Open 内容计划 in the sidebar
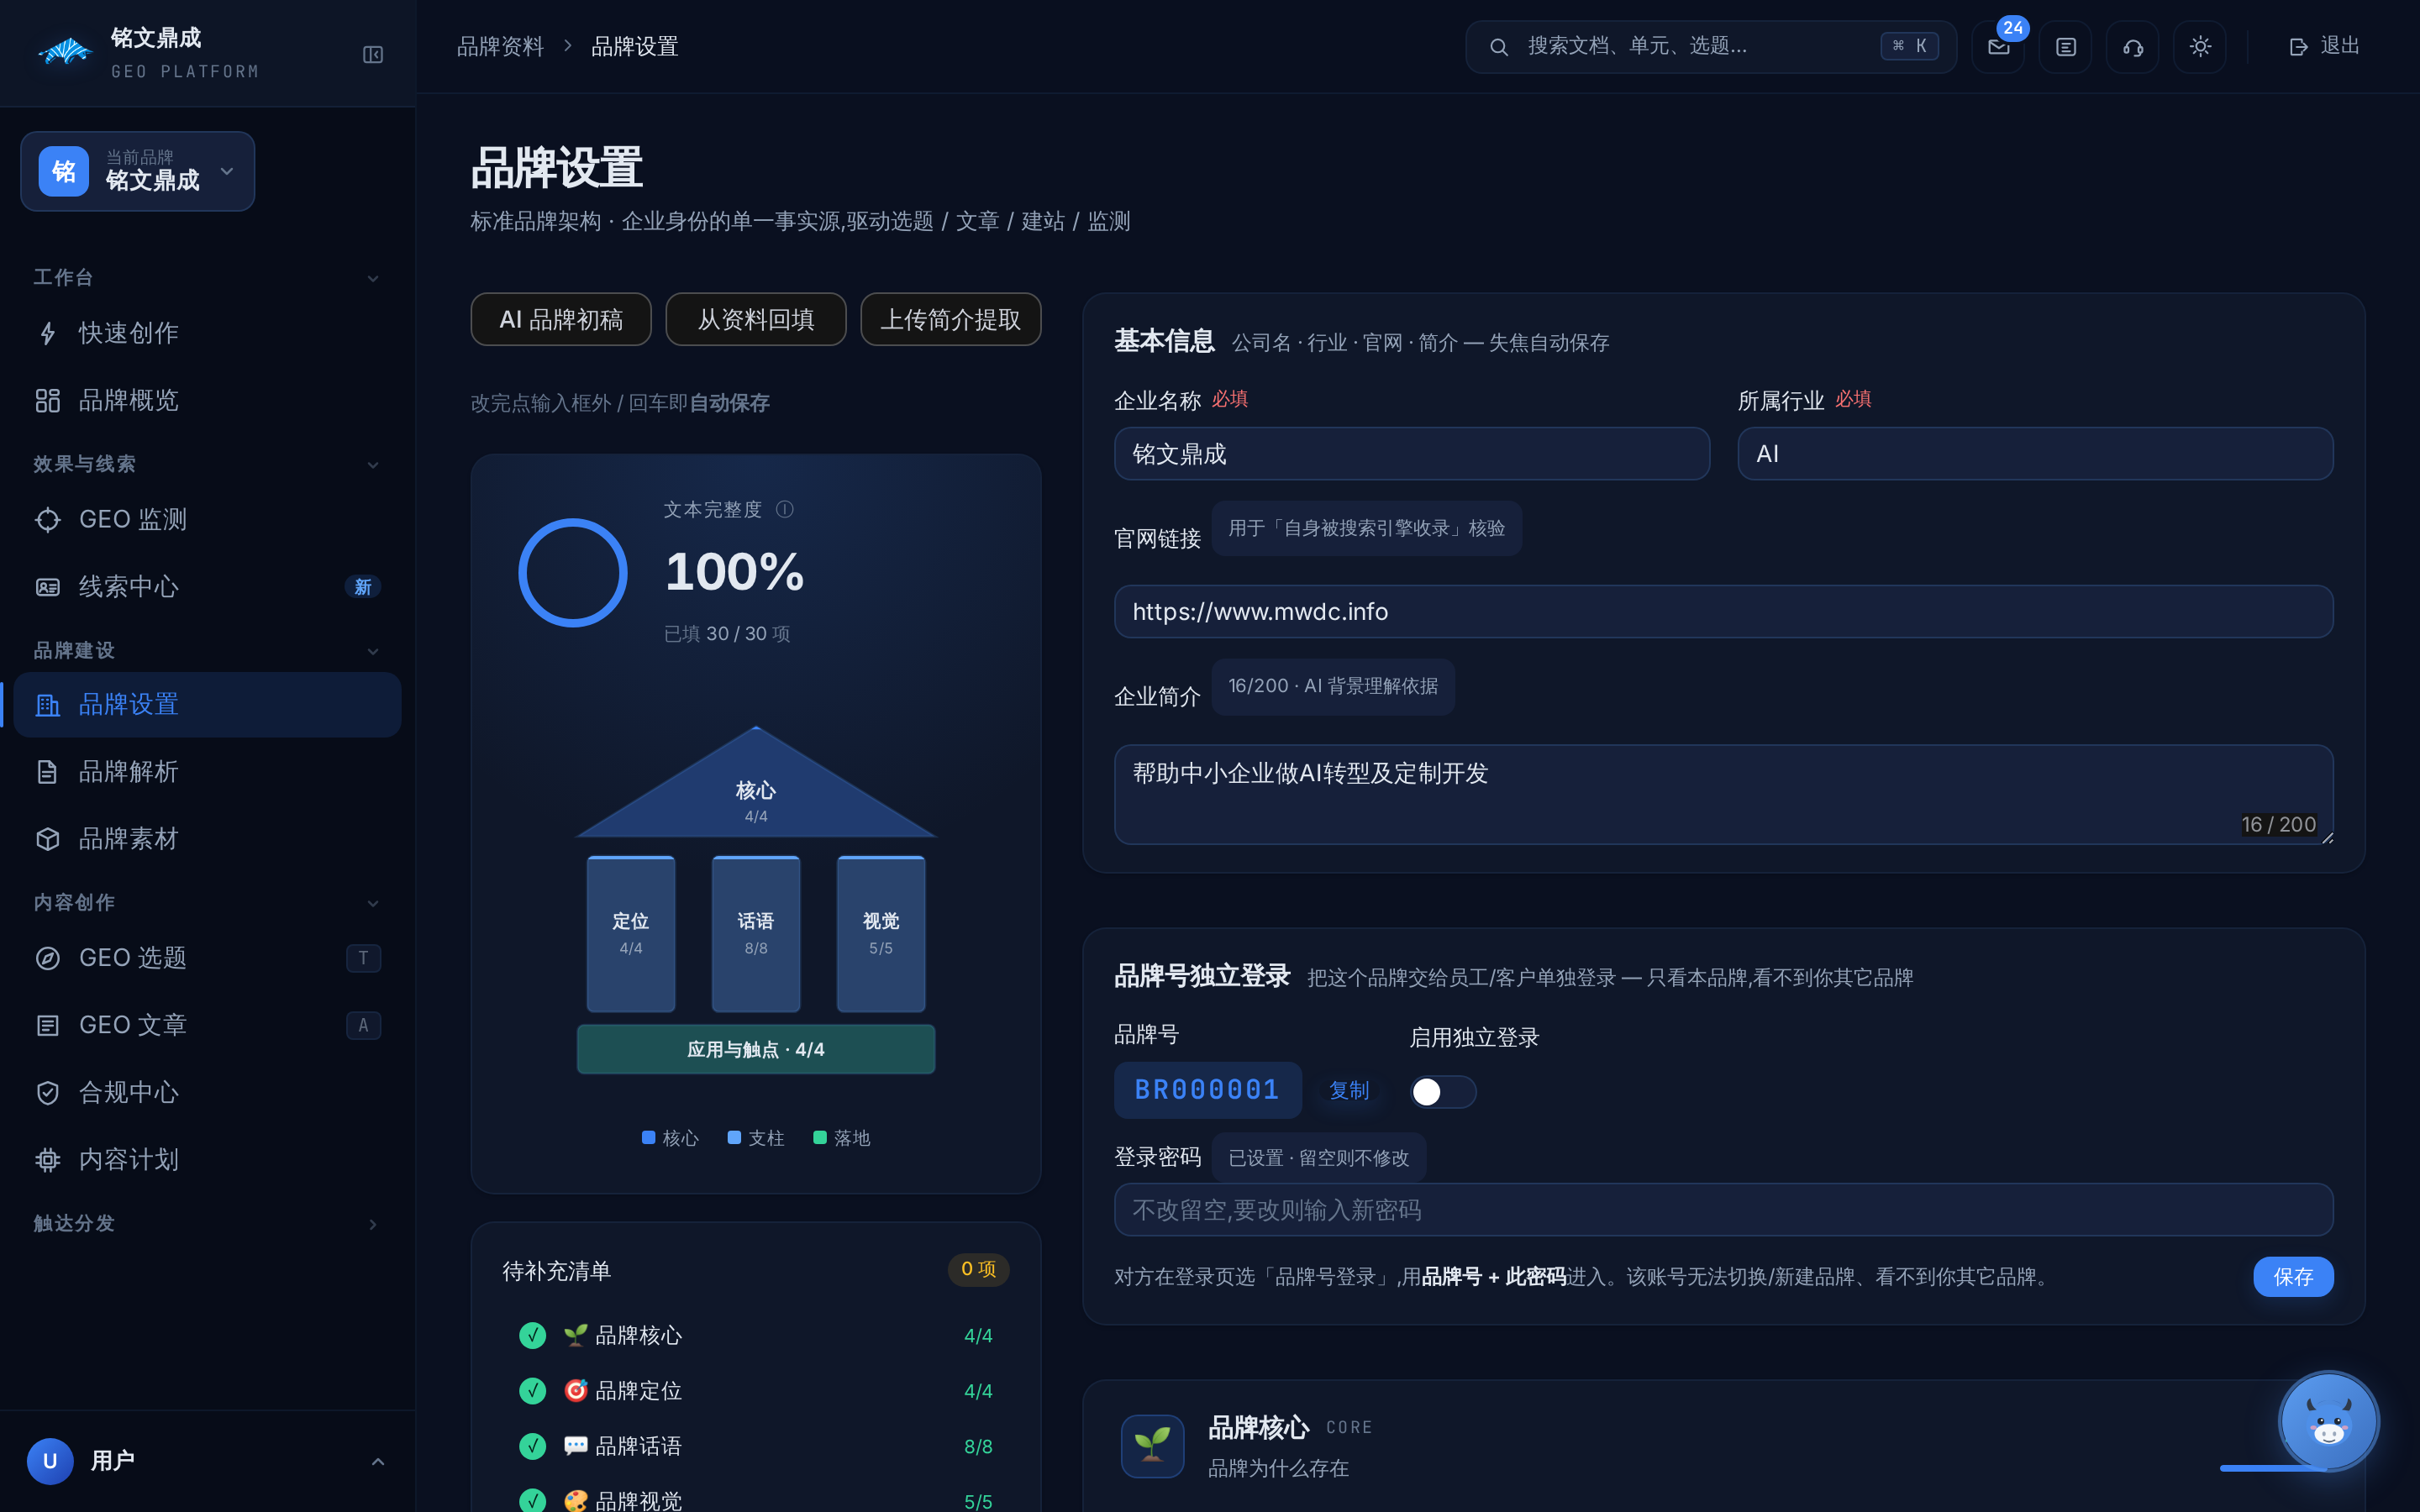This screenshot has width=2420, height=1512. 207,1159
